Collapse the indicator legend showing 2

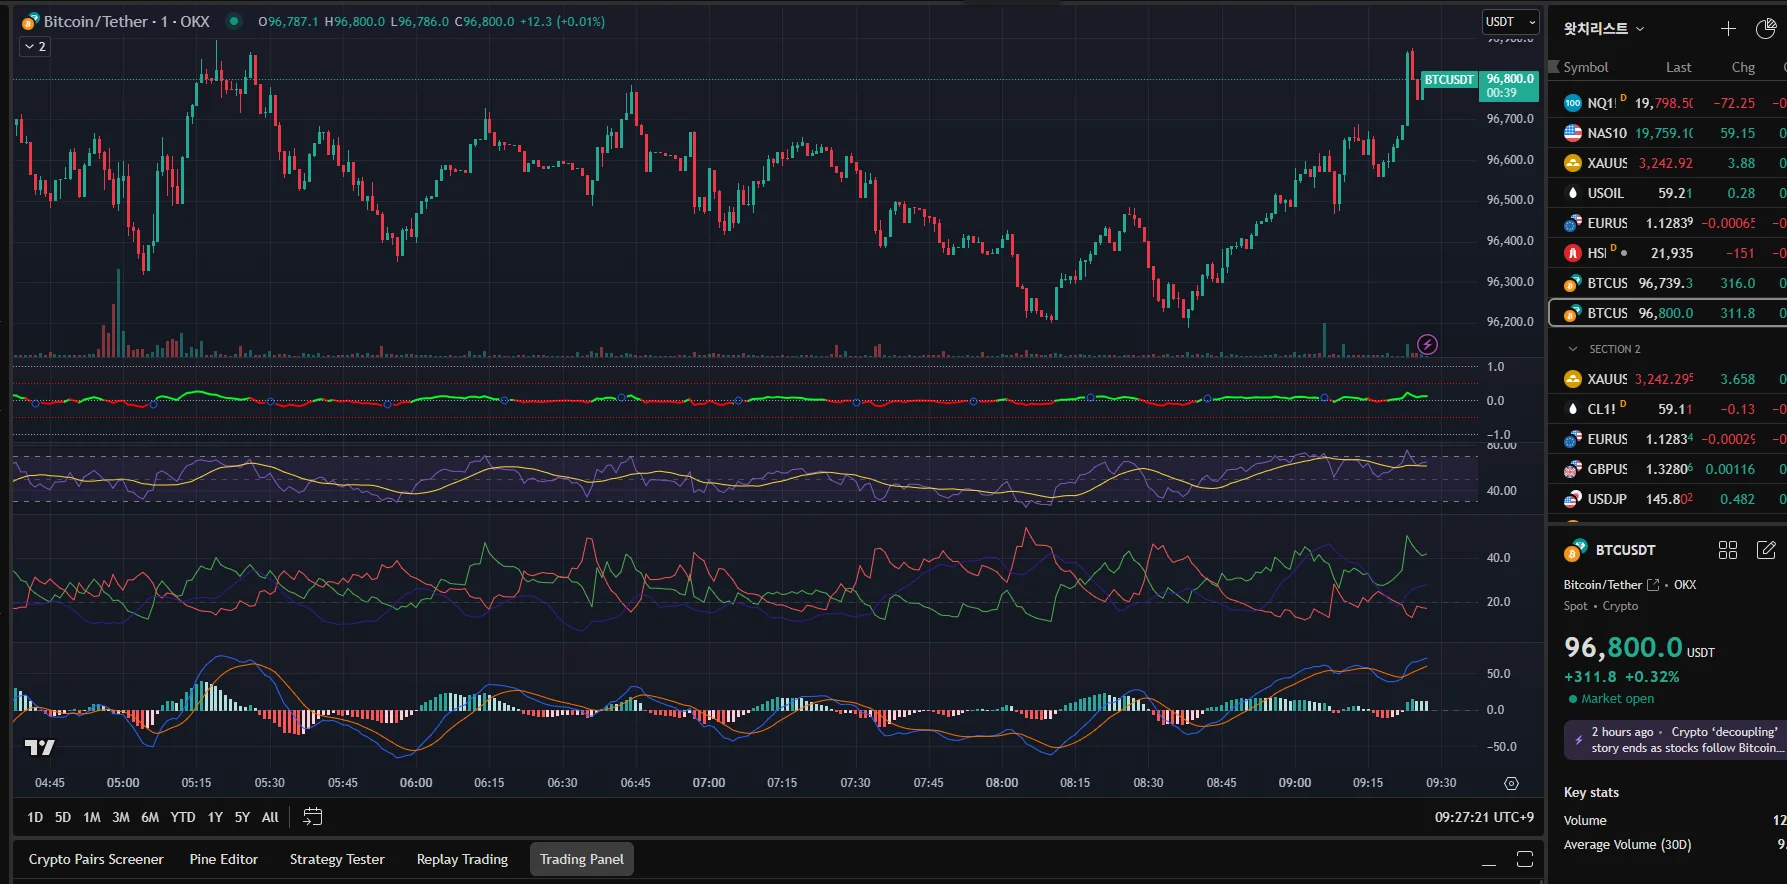click(35, 47)
